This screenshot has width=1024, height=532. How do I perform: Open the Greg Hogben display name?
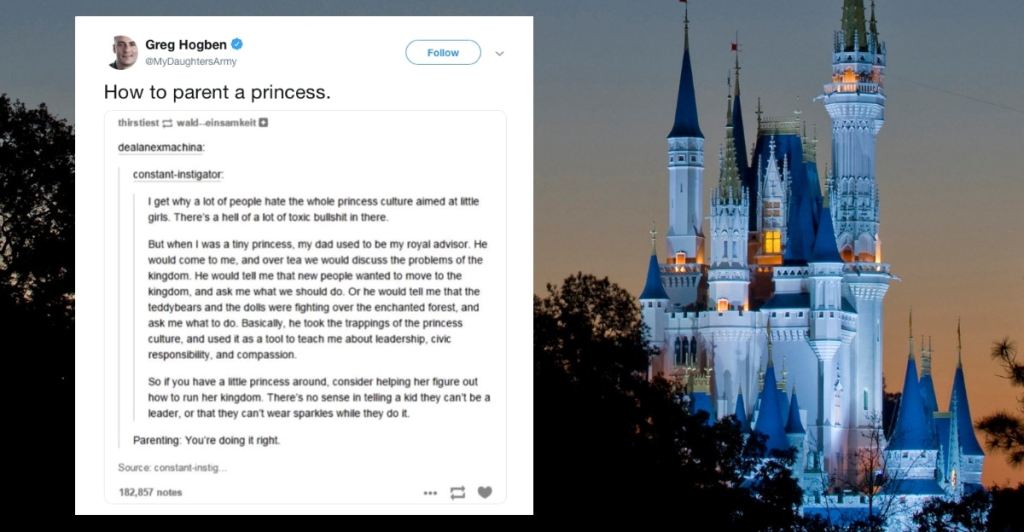click(x=187, y=45)
